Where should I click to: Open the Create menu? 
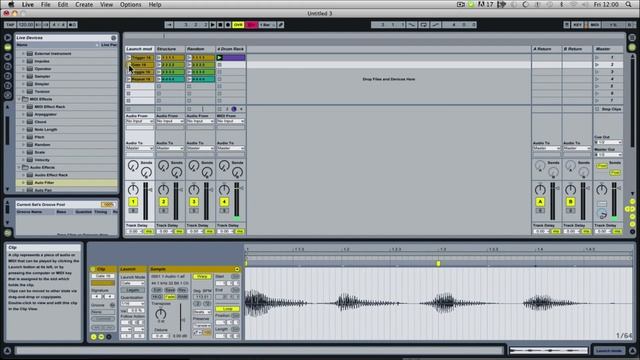coord(84,4)
